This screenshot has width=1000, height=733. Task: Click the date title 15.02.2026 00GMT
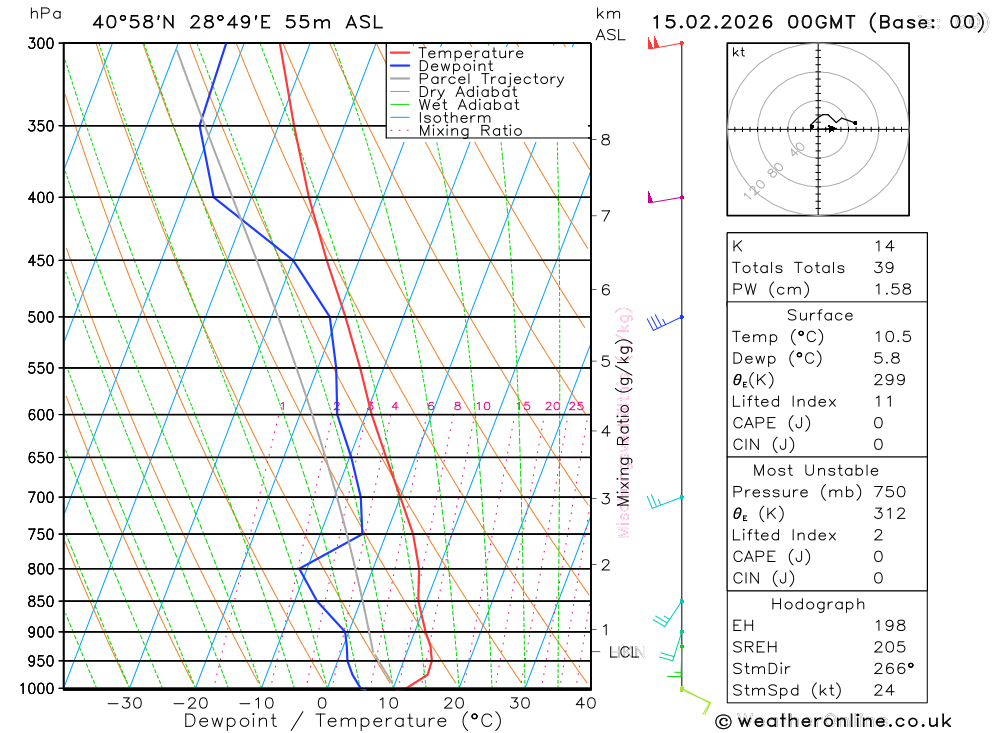(x=753, y=22)
